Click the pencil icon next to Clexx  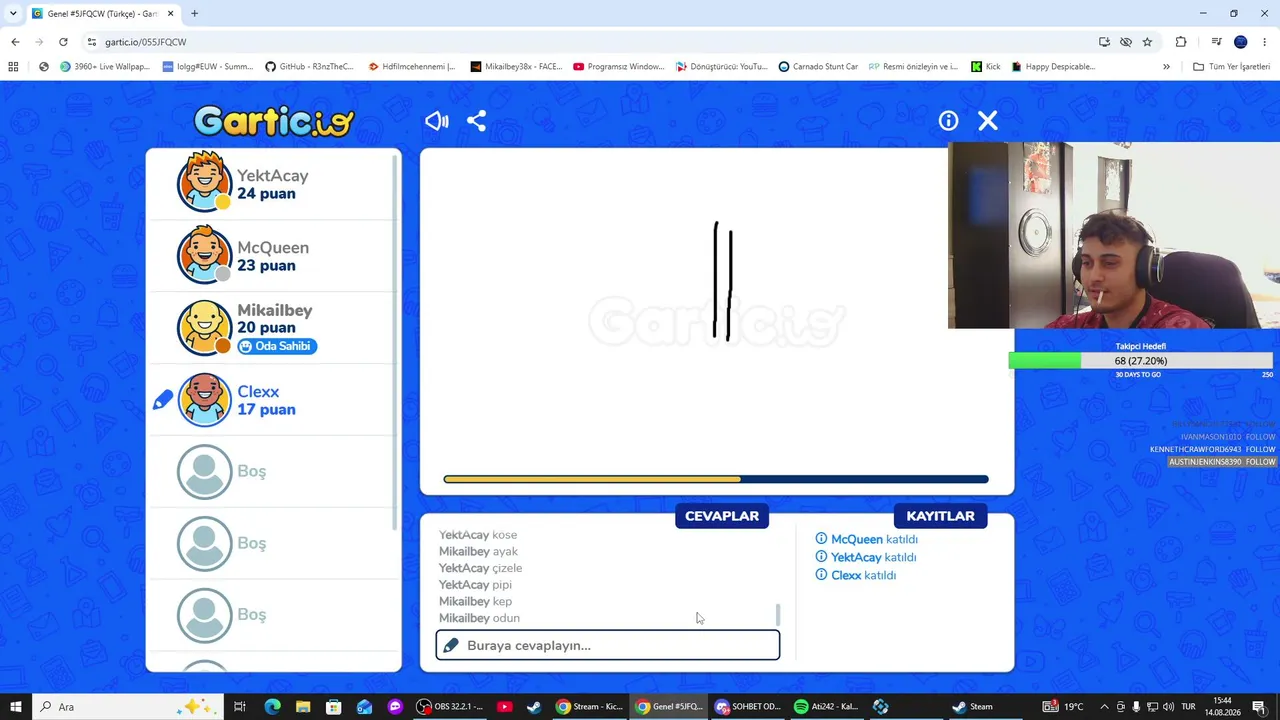[162, 400]
